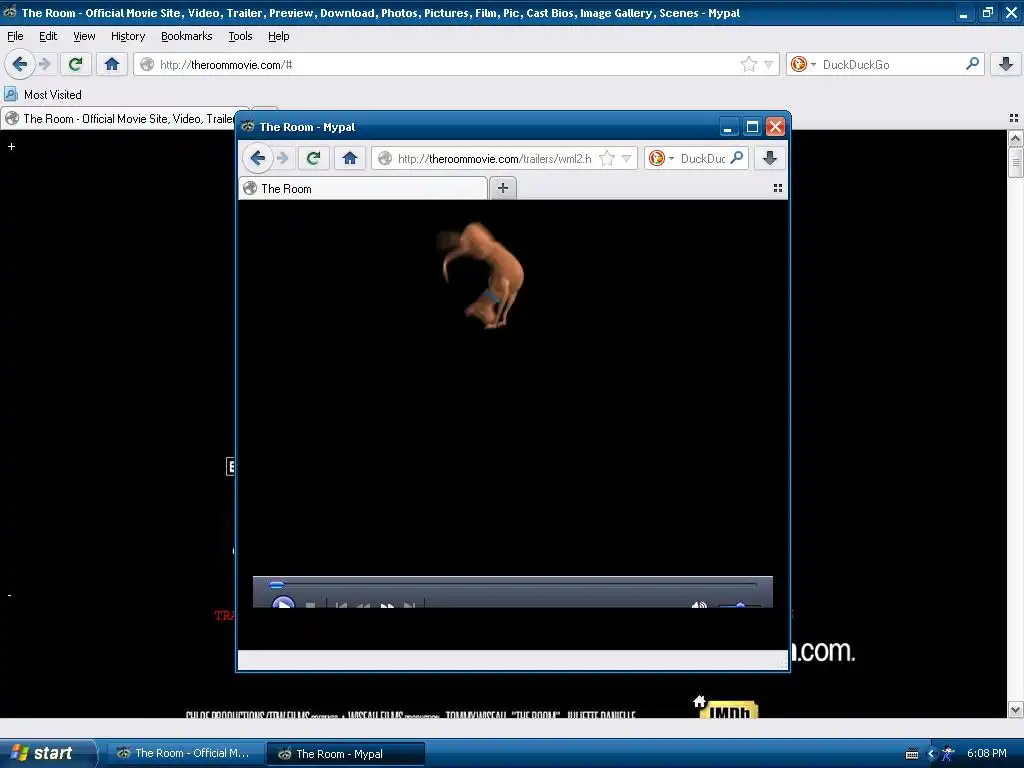Open the search engine selector in the popup
The image size is (1024, 768).
pyautogui.click(x=661, y=158)
